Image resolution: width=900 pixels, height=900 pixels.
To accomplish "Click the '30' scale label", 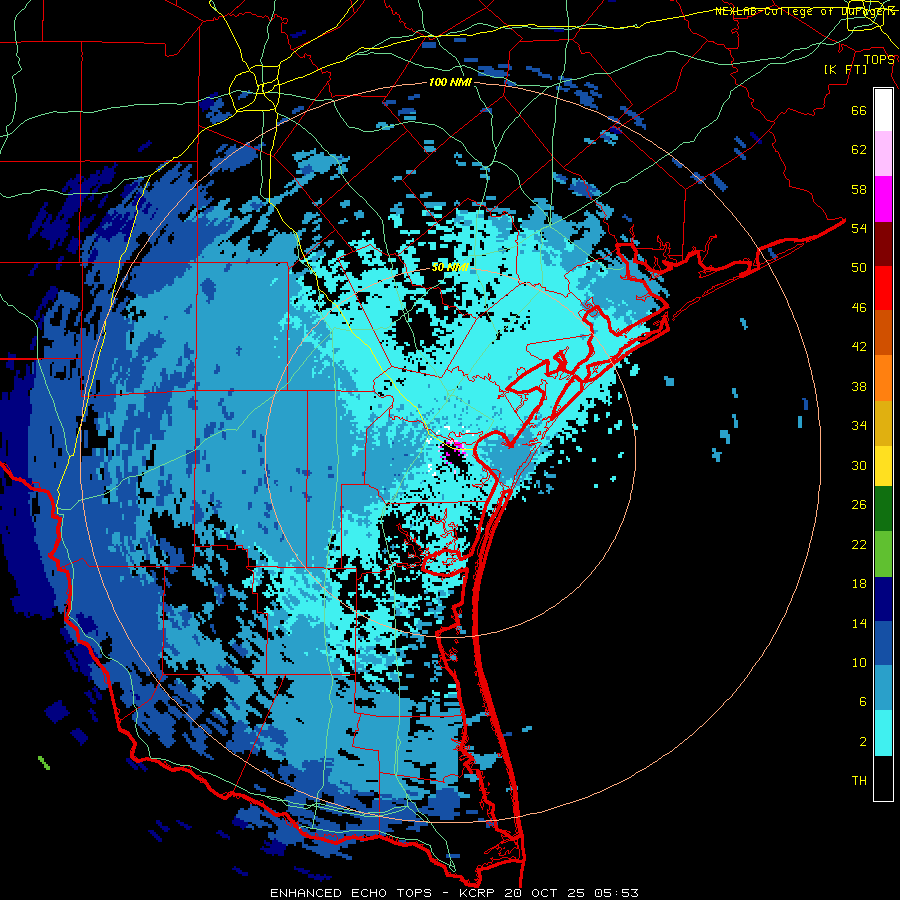I will (x=859, y=465).
